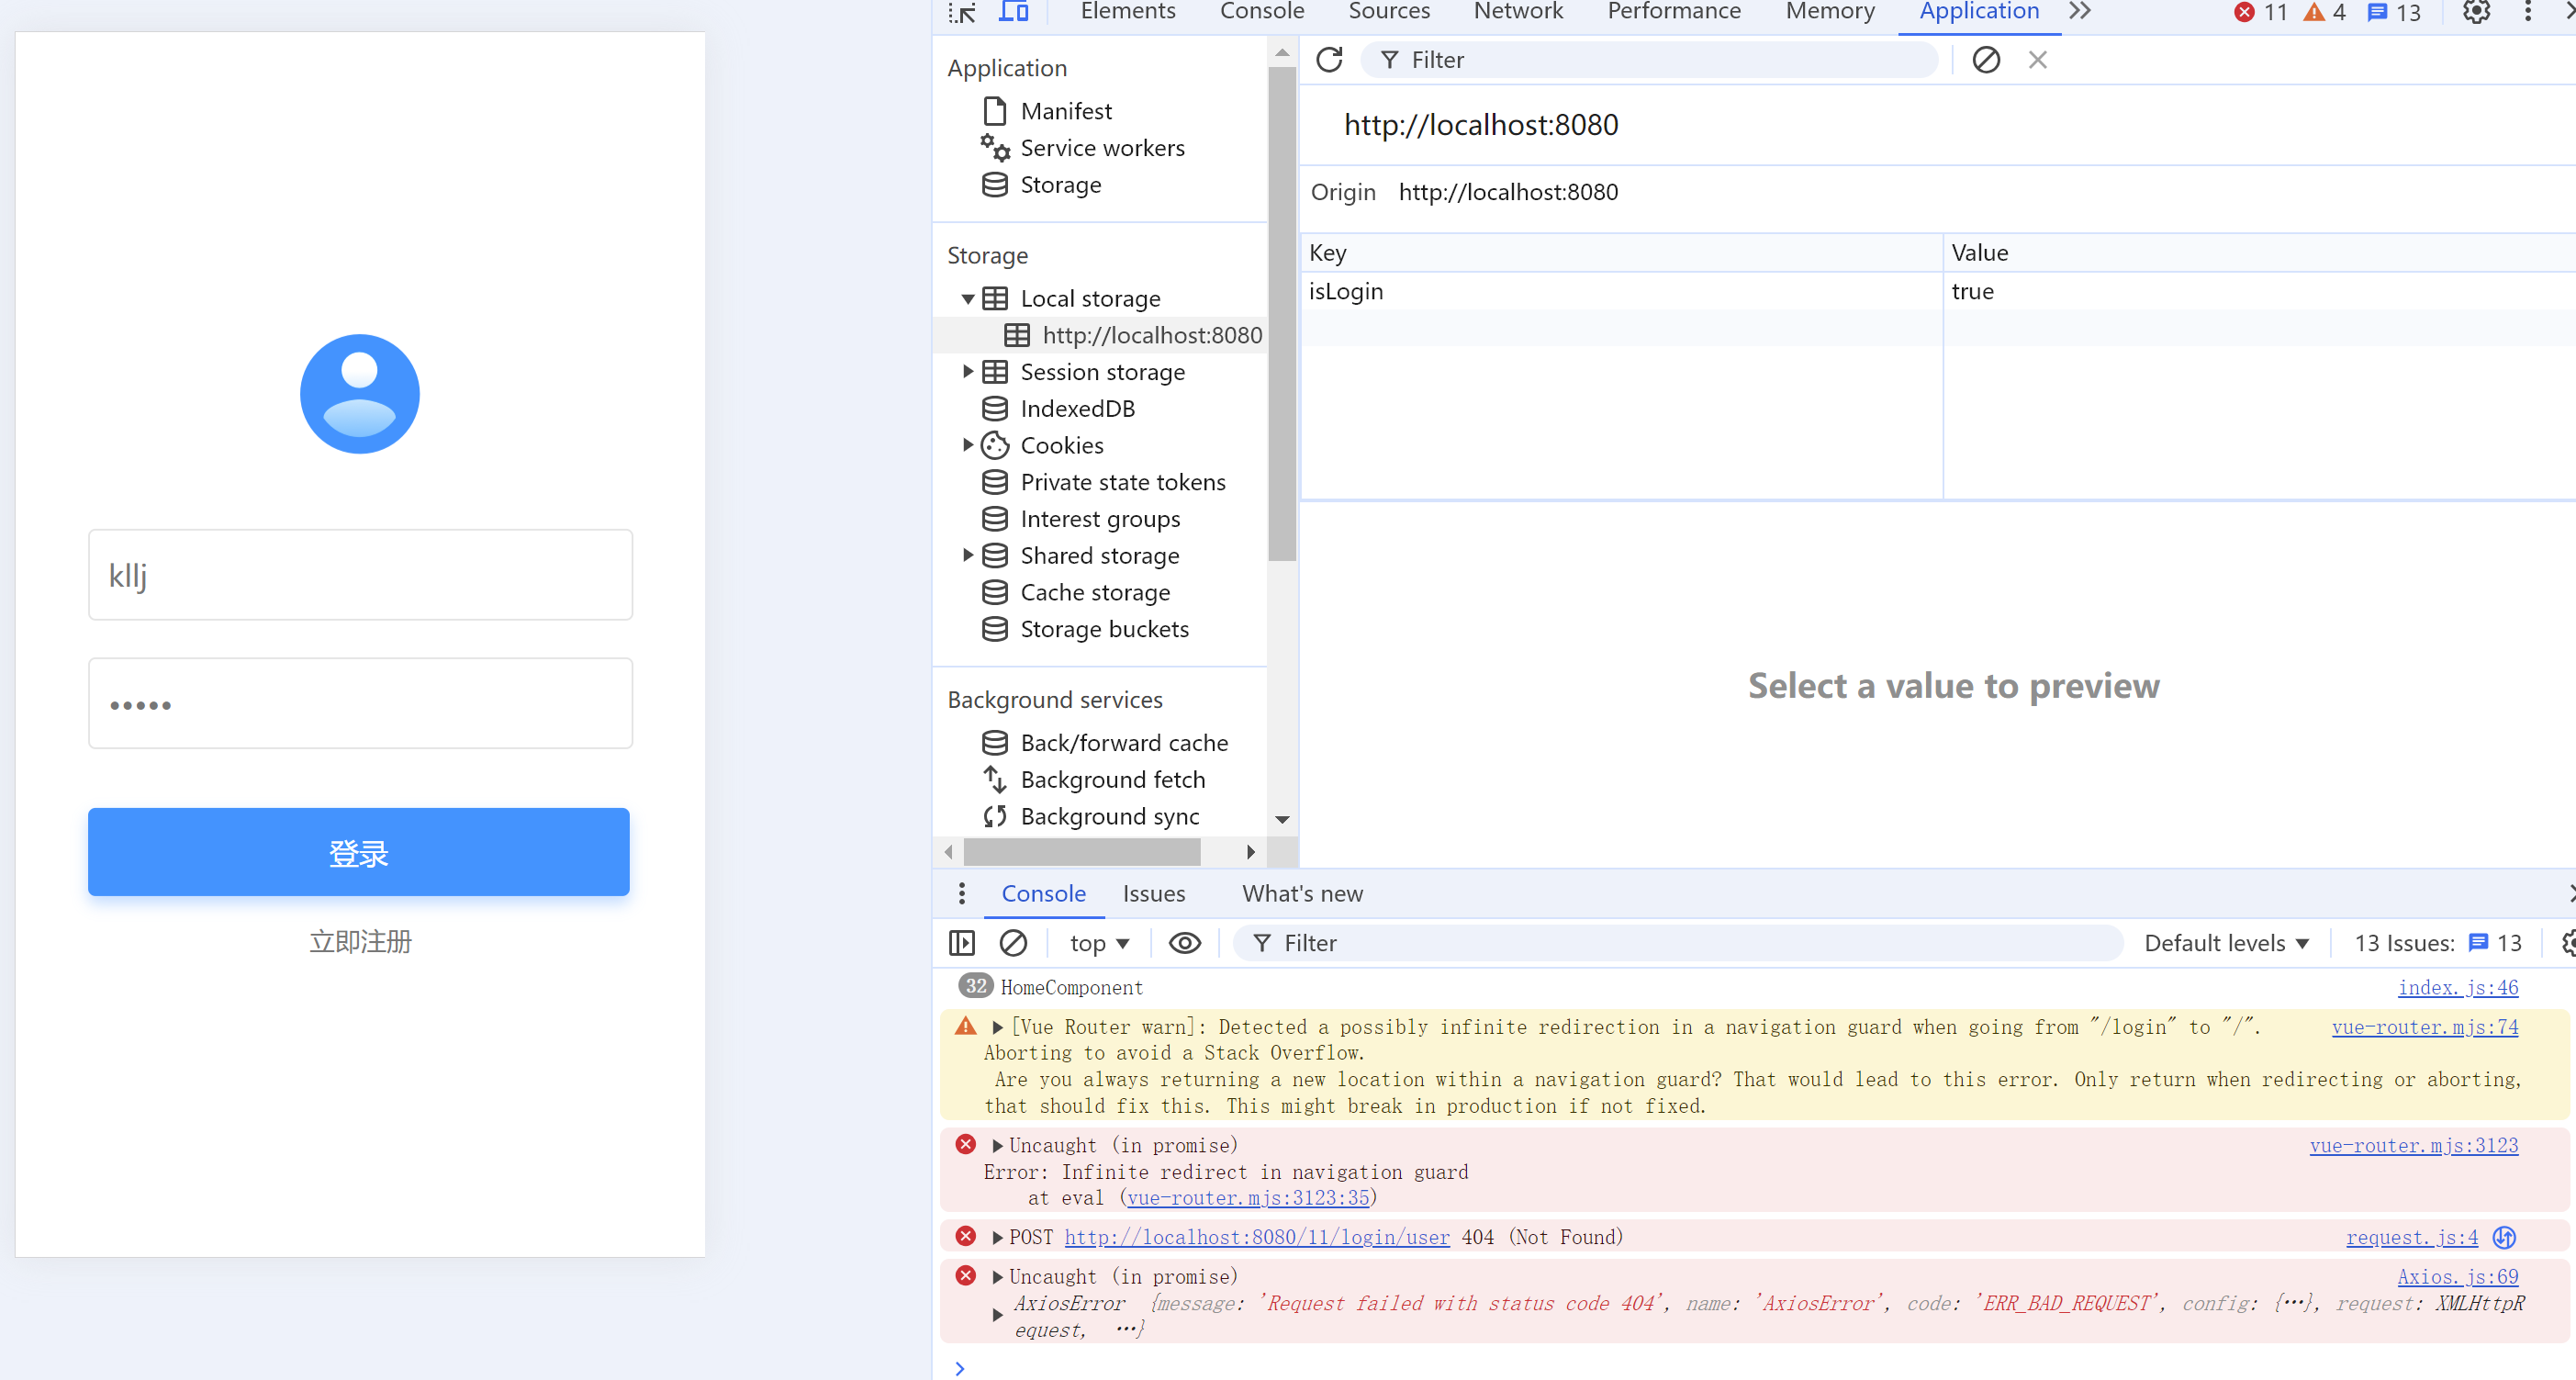Collapse the Local storage tree node
Image resolution: width=2576 pixels, height=1380 pixels.
point(967,299)
